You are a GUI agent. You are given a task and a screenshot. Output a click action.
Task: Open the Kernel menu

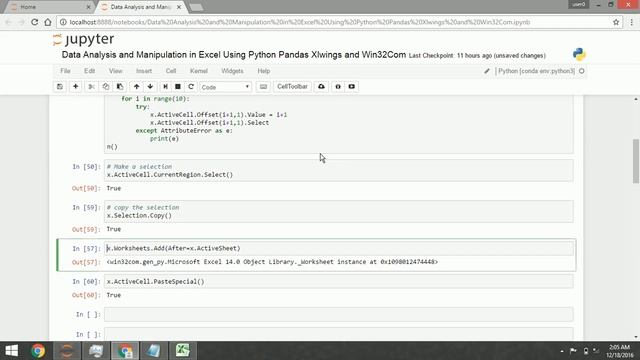[199, 71]
